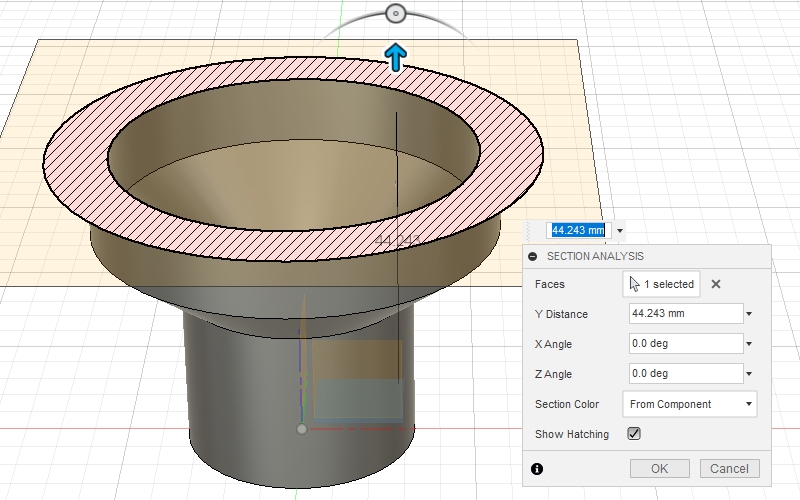Open the floating distance input dropdown arrow
This screenshot has width=800, height=500.
pyautogui.click(x=619, y=231)
